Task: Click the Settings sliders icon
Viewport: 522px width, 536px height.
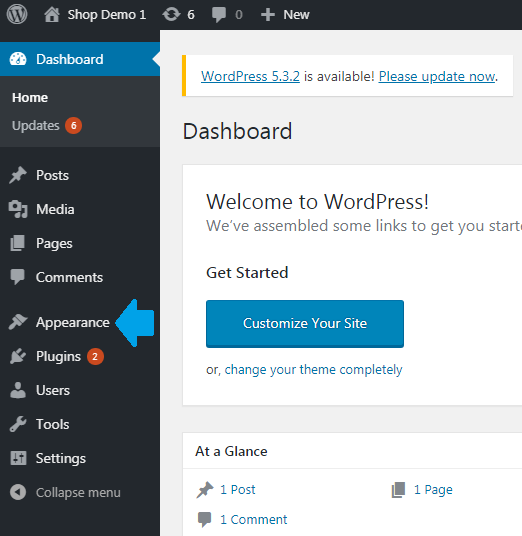Action: (18, 458)
